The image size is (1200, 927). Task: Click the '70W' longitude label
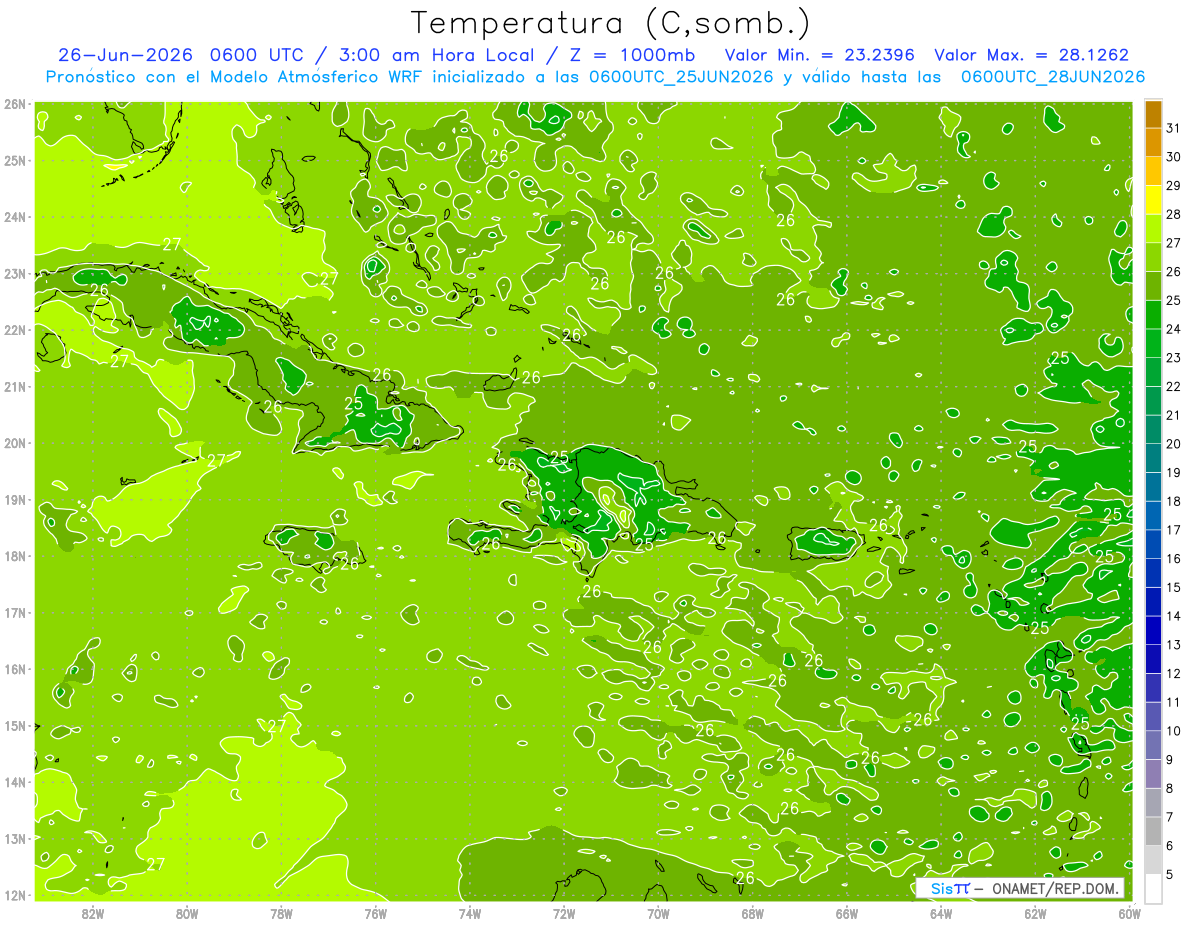pos(658,913)
